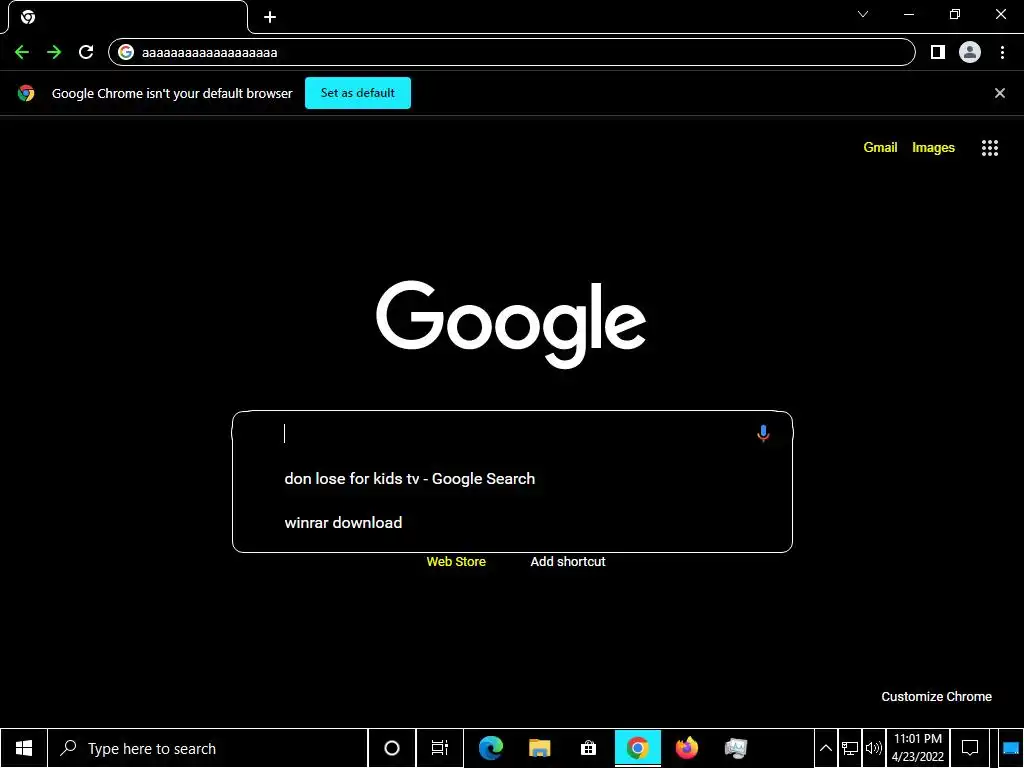Choose the 'winrar download' suggestion

513,522
